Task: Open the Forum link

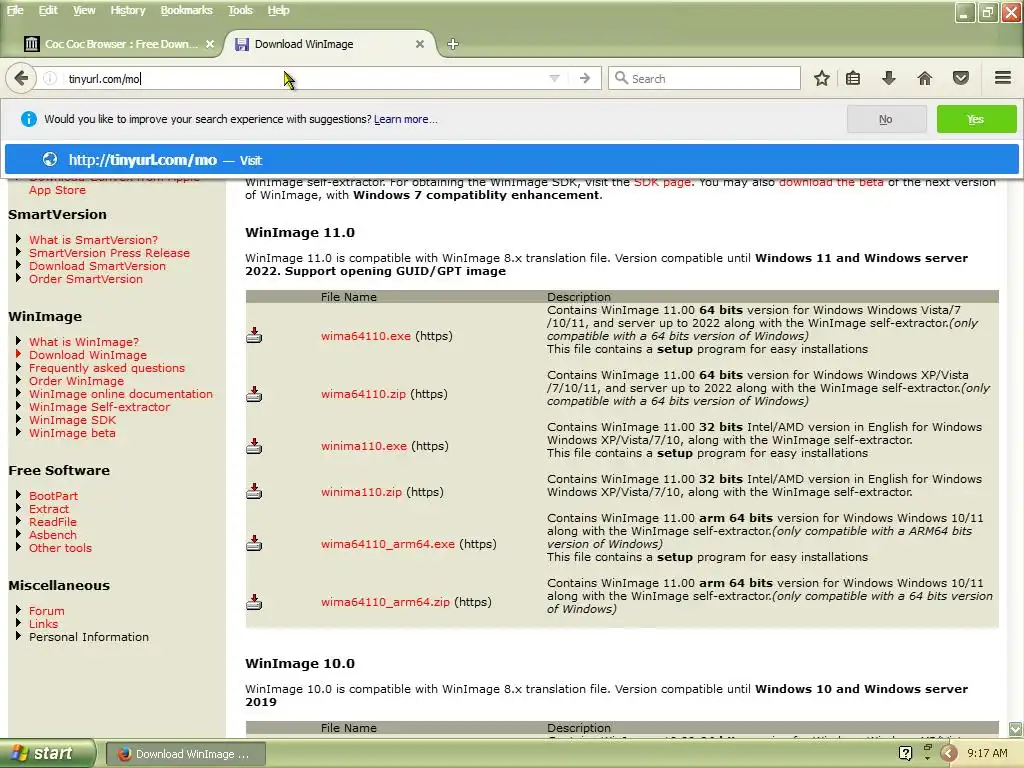Action: click(46, 611)
